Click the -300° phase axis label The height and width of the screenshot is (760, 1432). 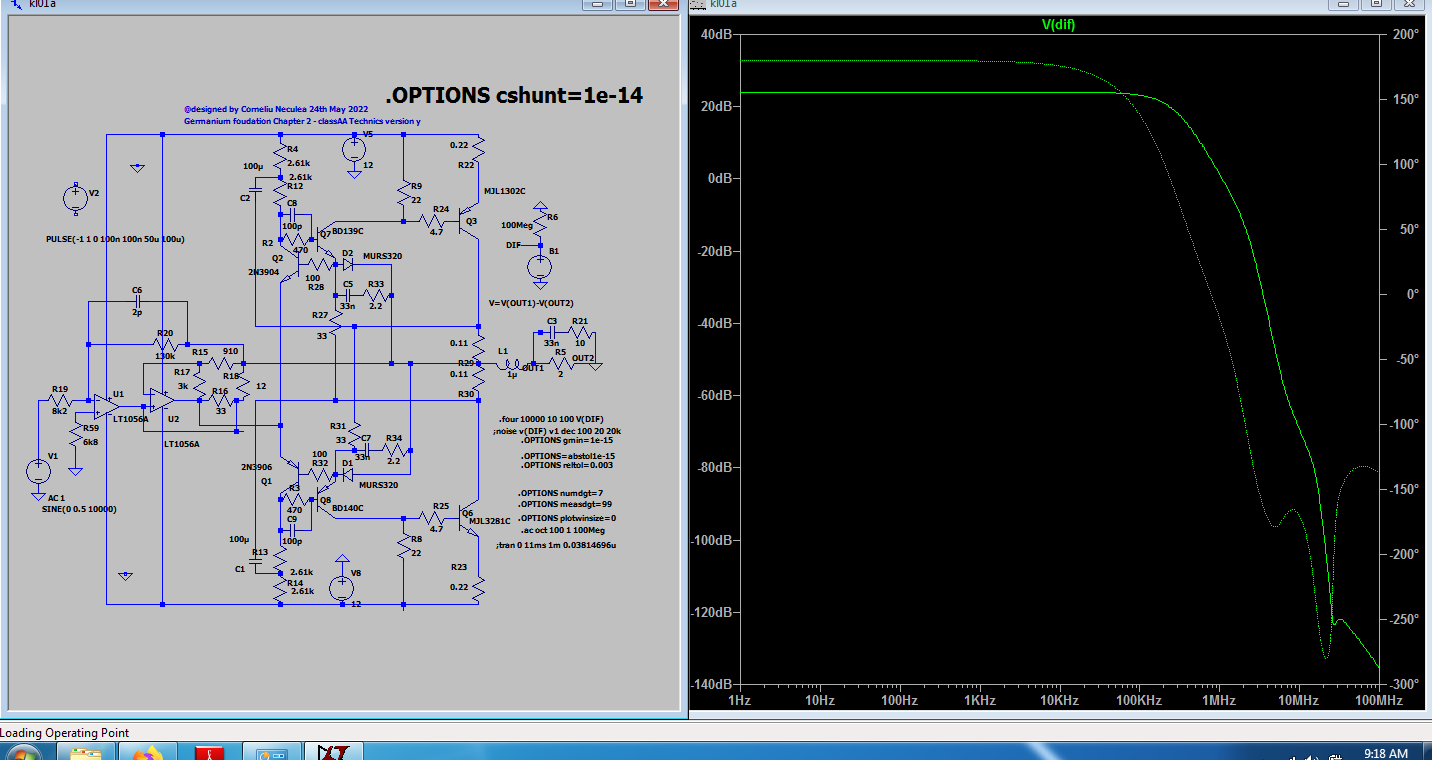pyautogui.click(x=1404, y=684)
